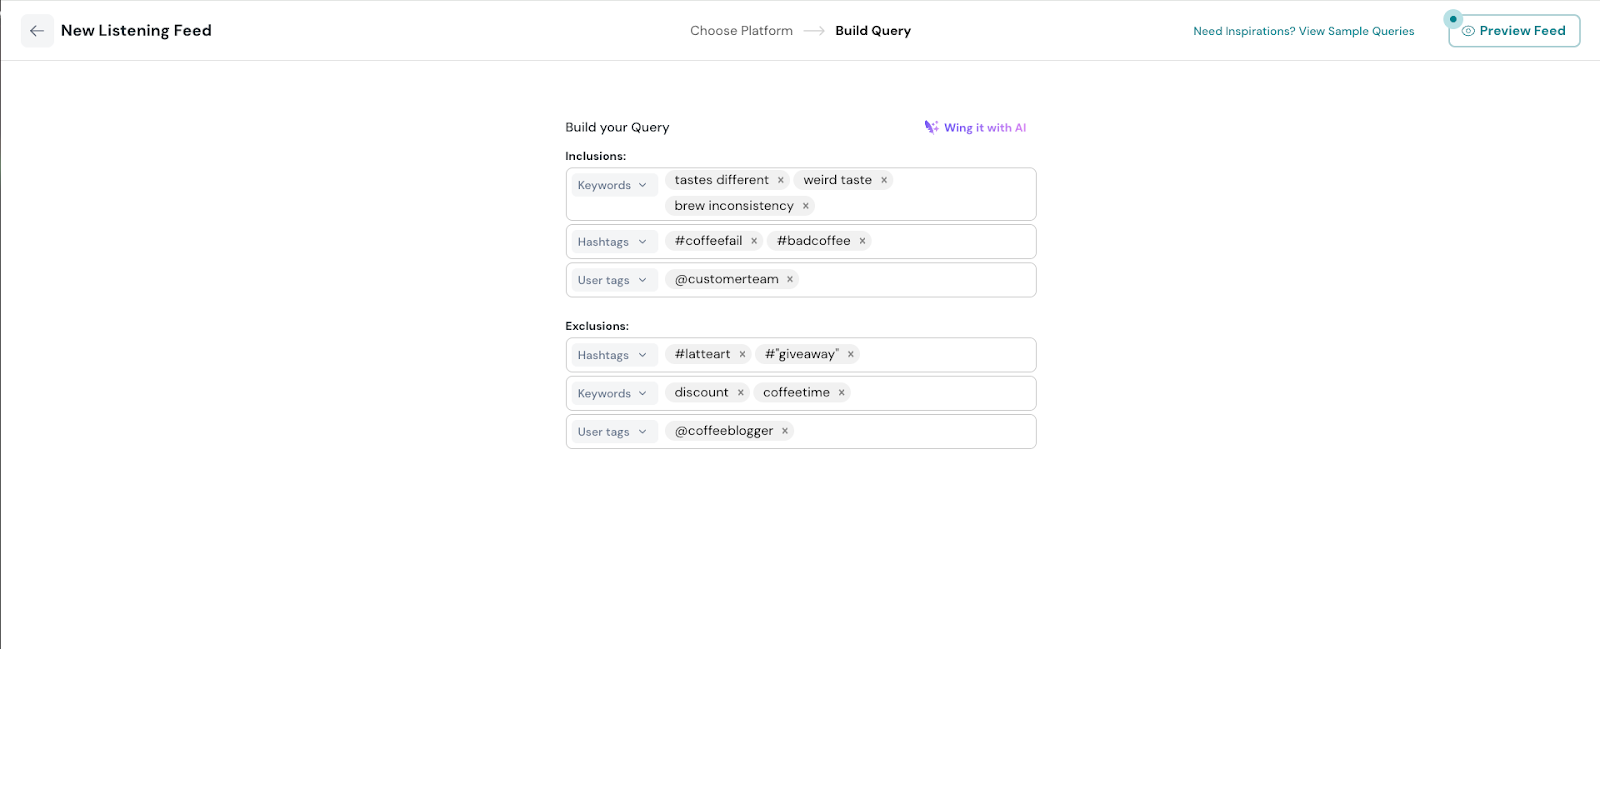
Task: Open the View Sample Queries link
Action: pos(1303,32)
